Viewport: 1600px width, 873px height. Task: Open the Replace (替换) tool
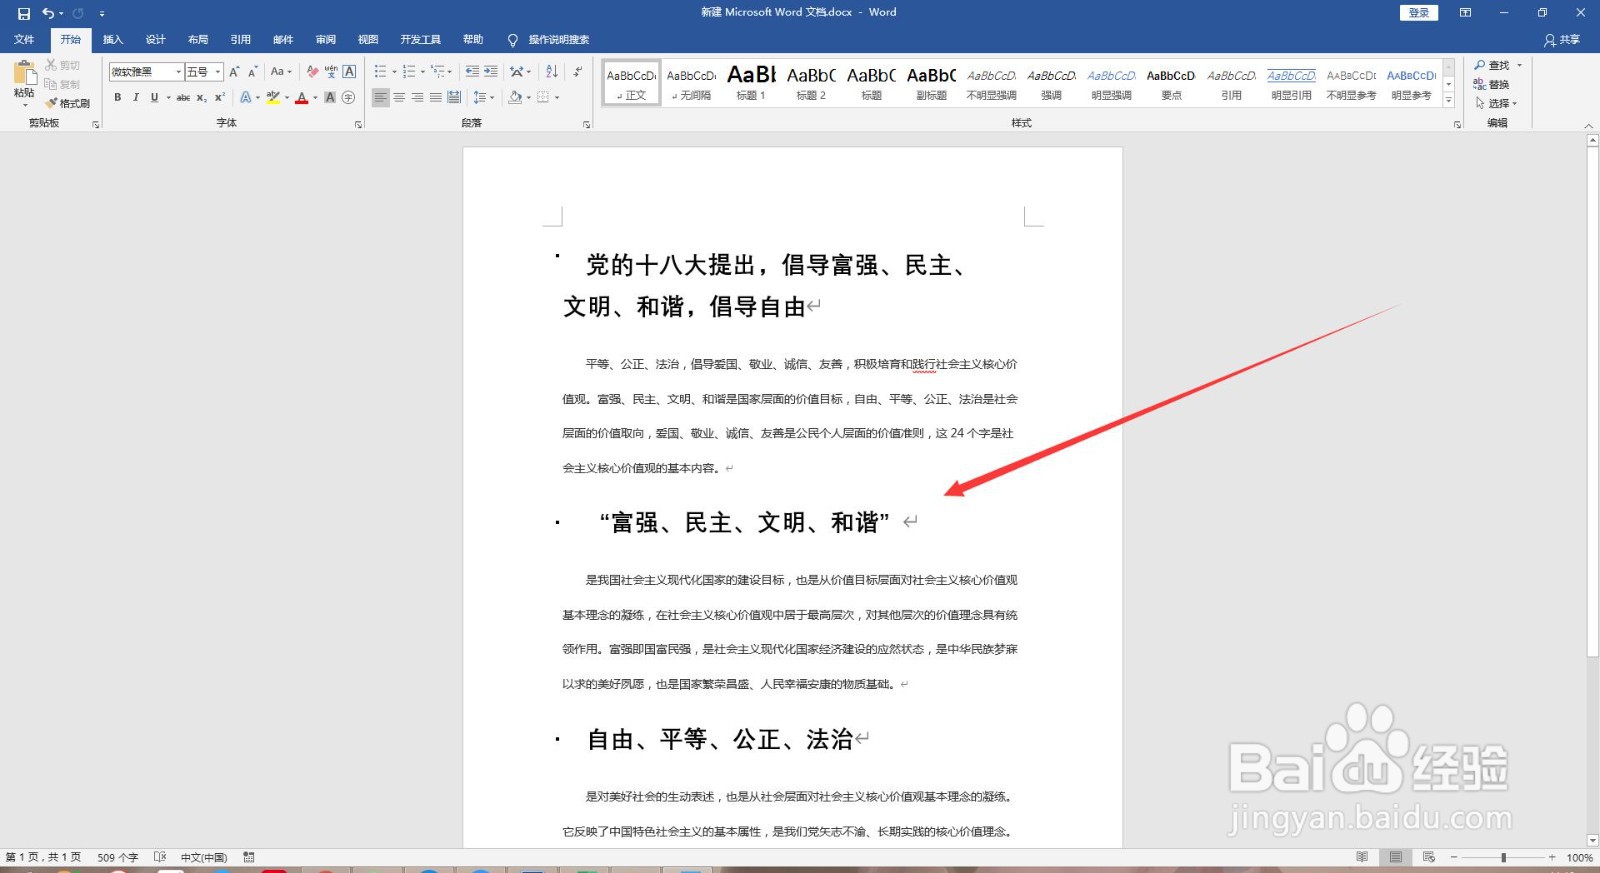1491,84
